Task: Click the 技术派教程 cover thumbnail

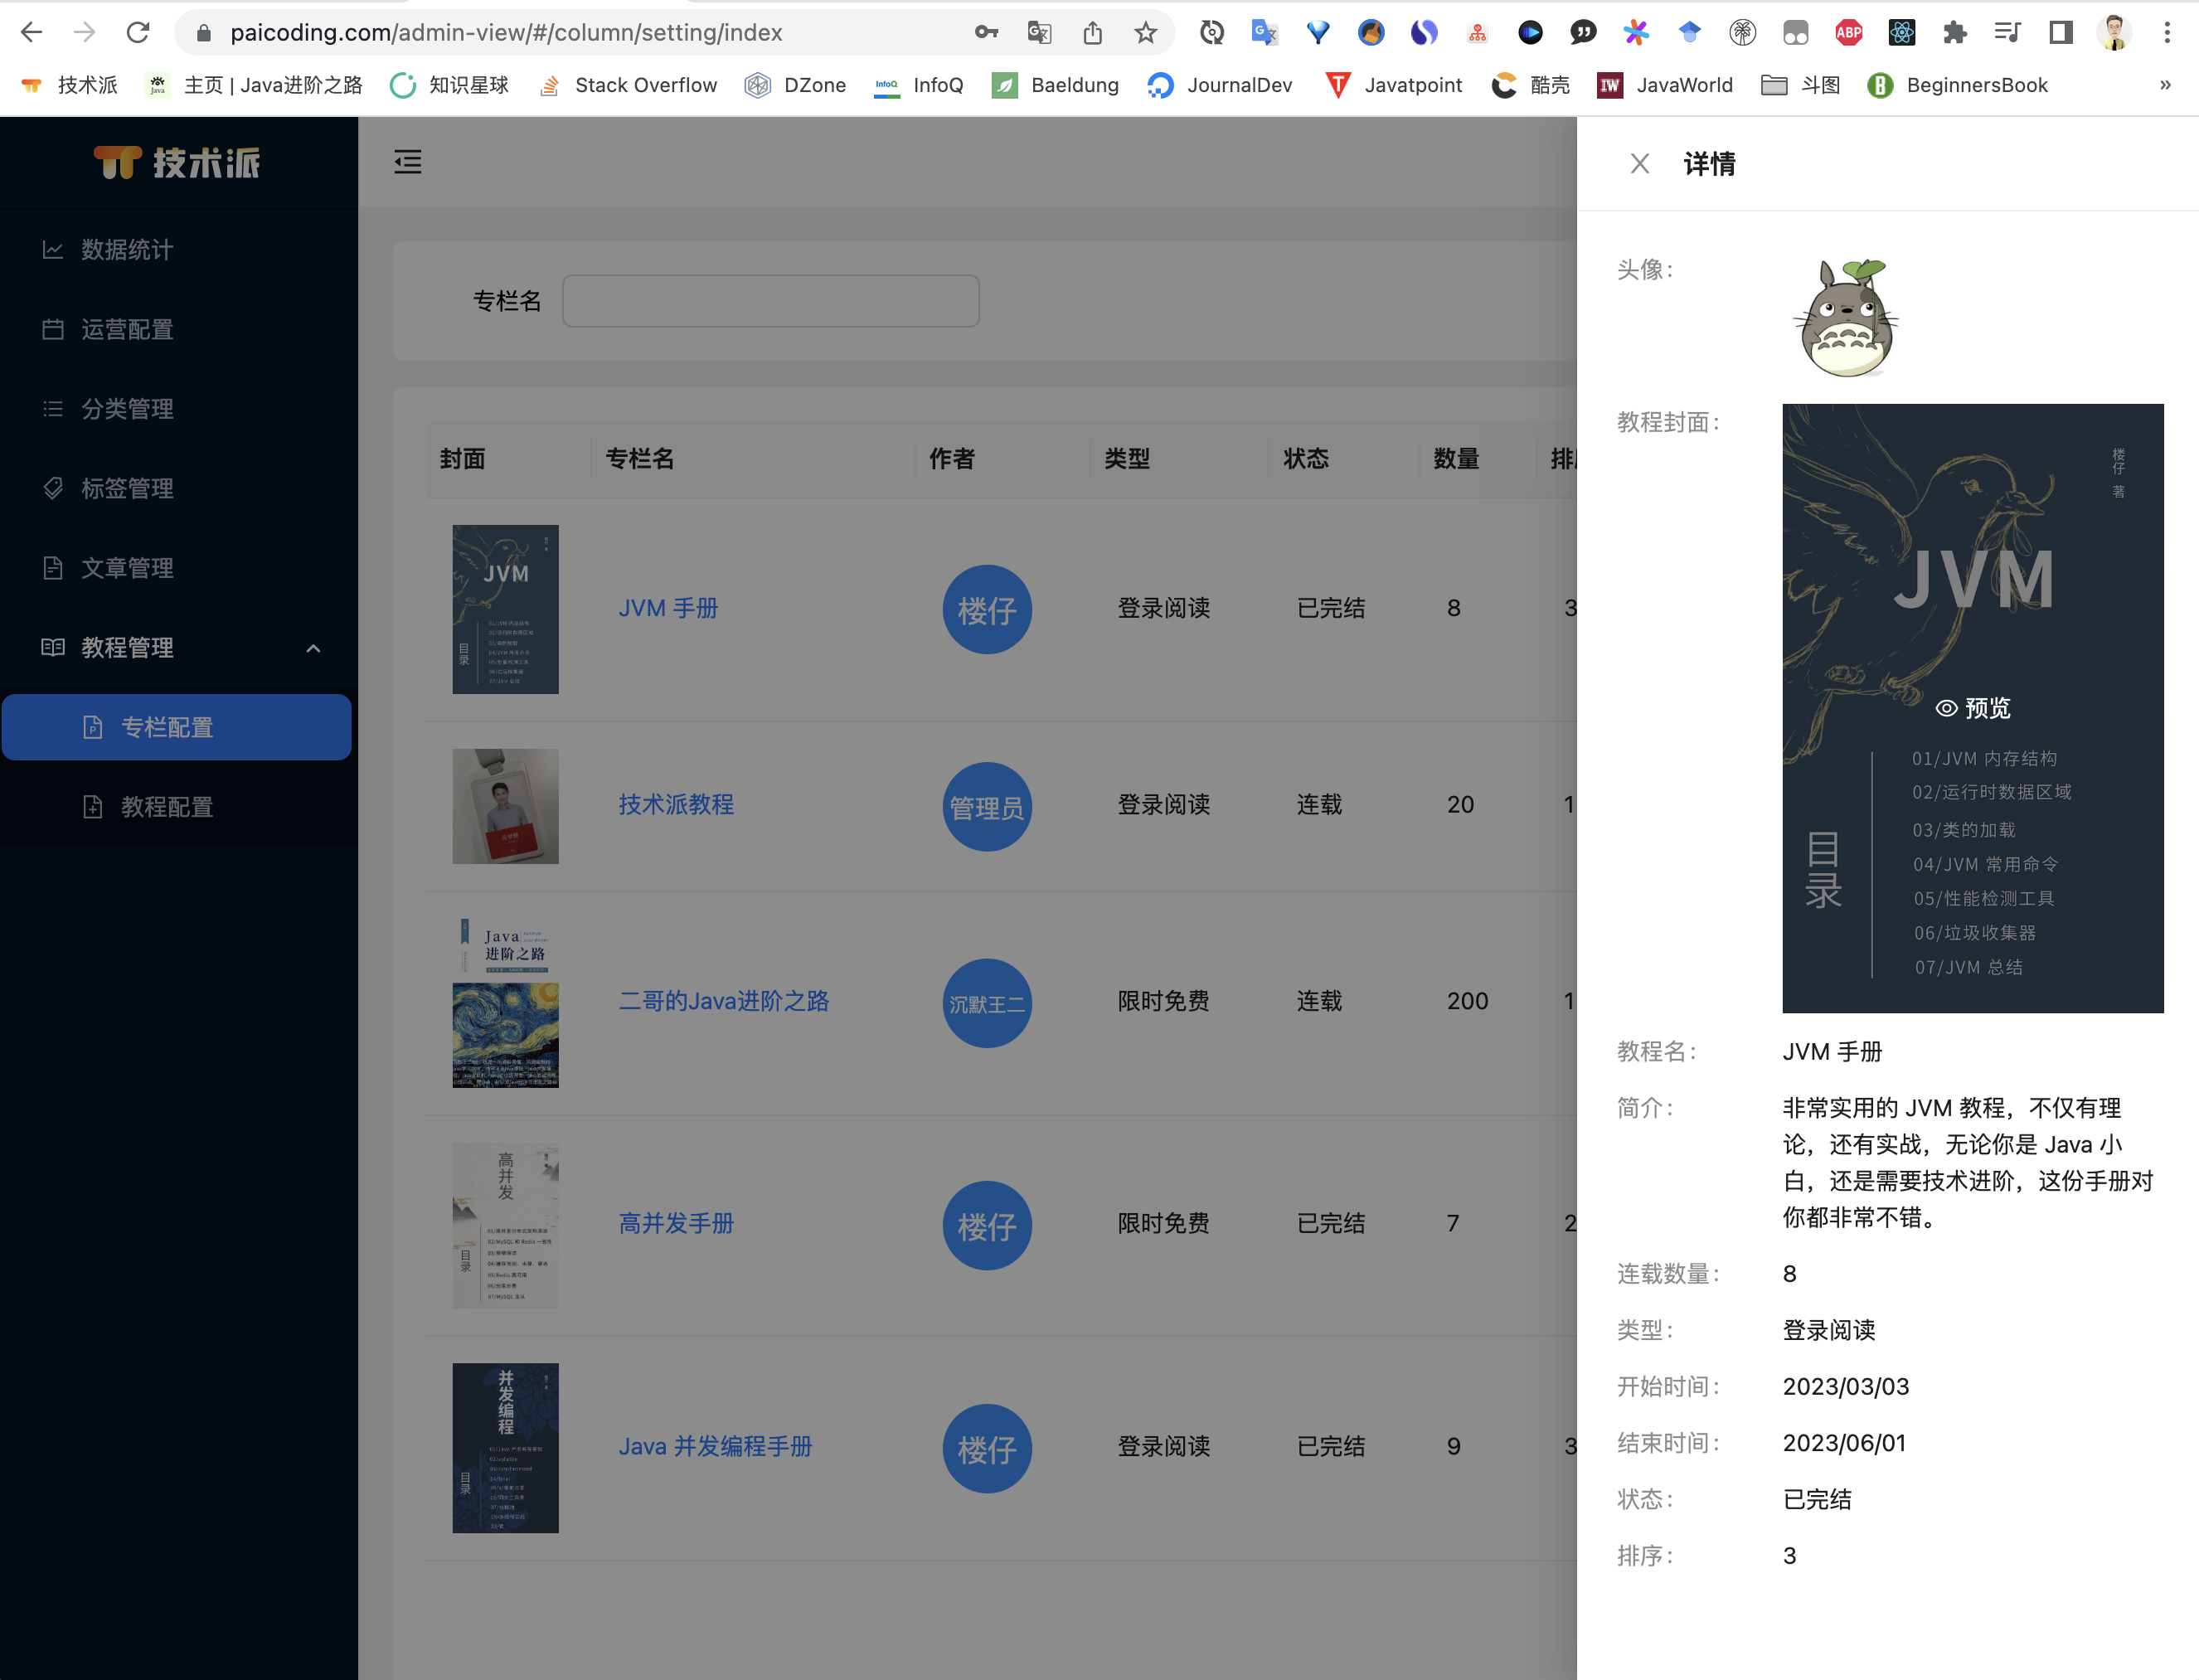Action: coord(505,806)
